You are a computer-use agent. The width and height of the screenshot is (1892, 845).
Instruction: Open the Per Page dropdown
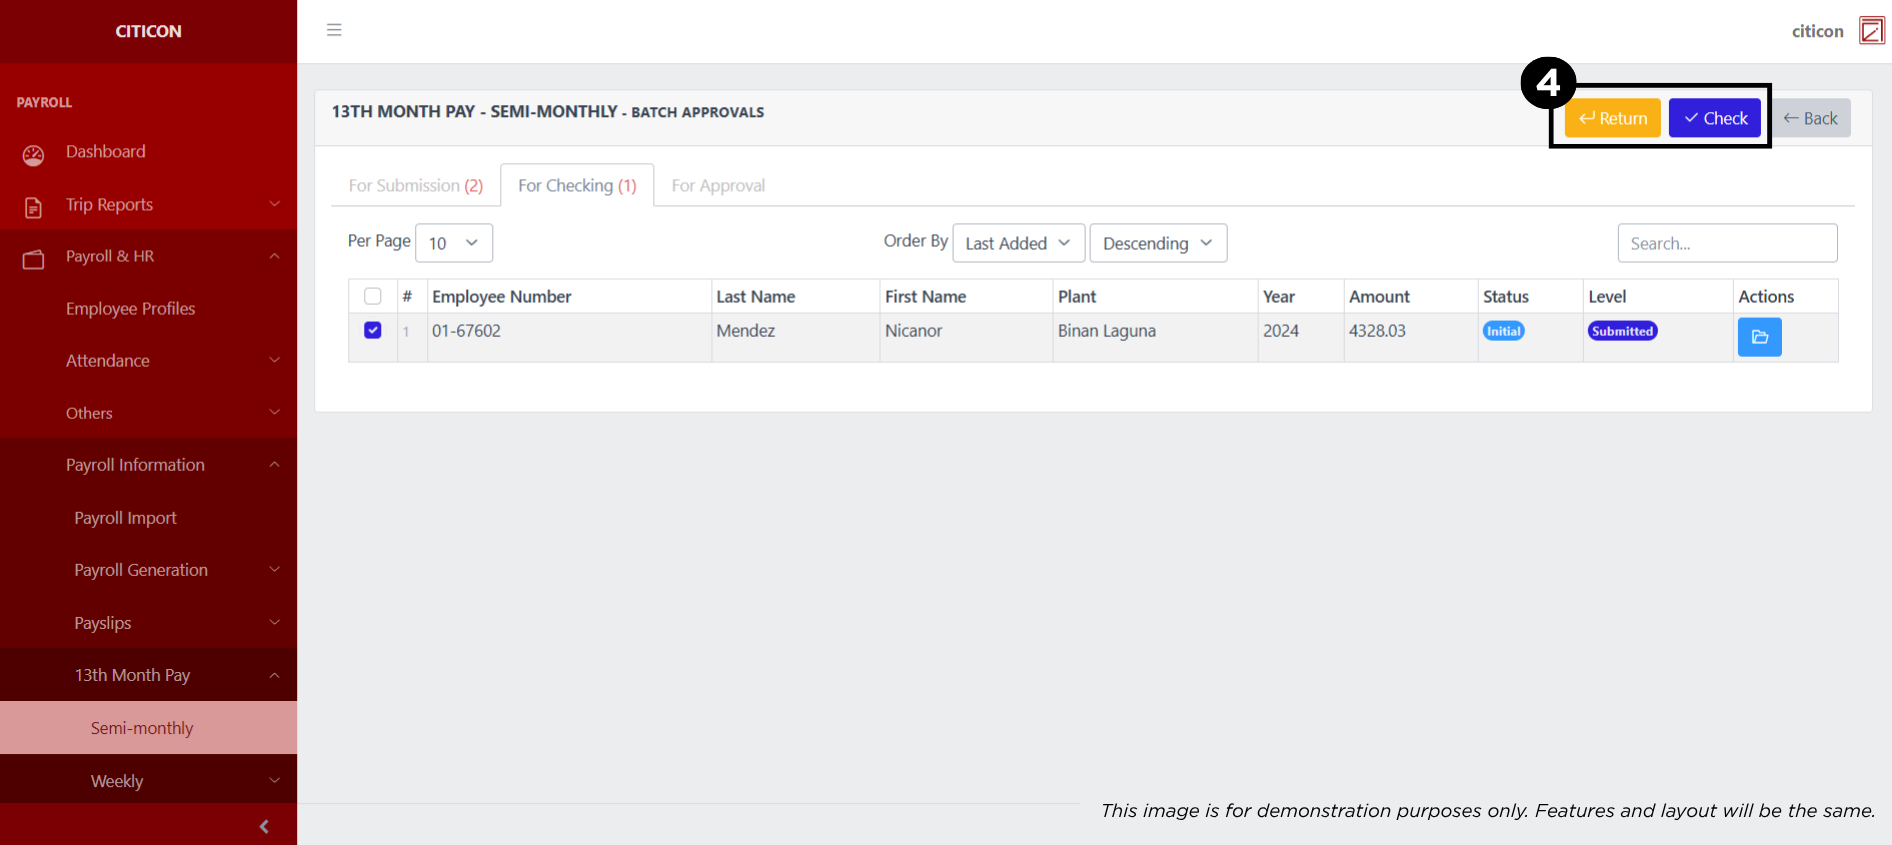pyautogui.click(x=454, y=243)
